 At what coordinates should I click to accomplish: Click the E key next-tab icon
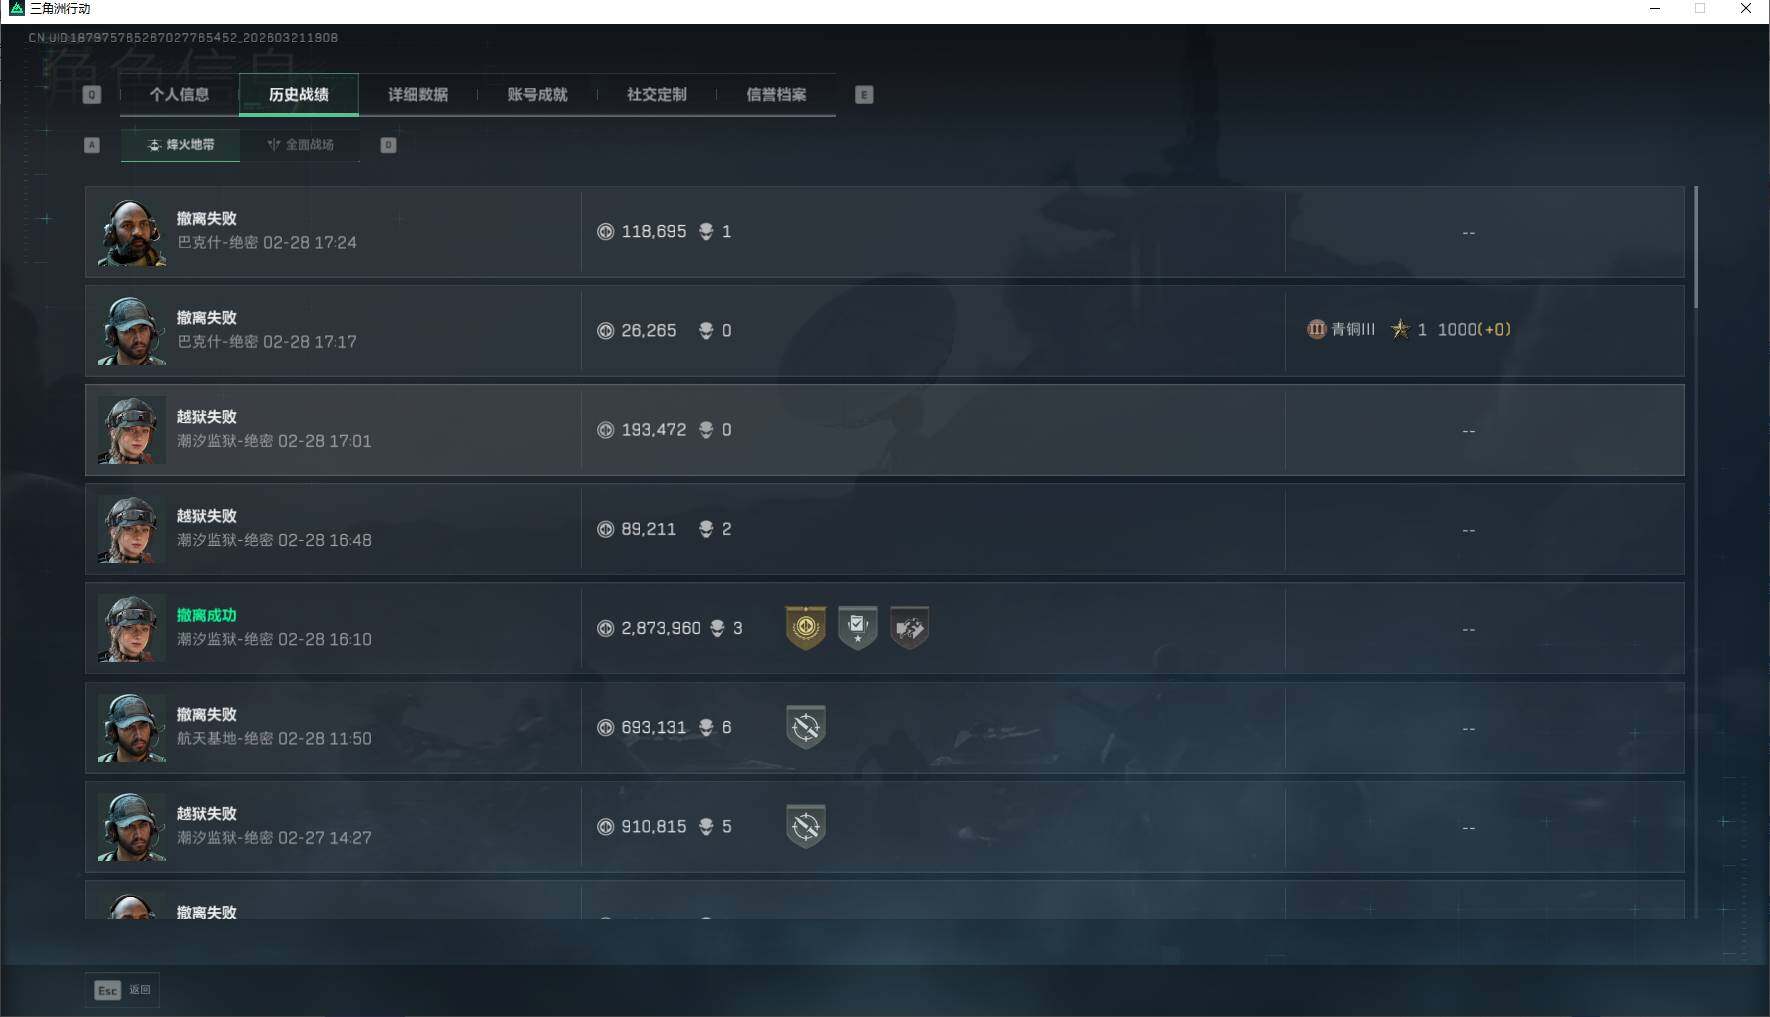(x=864, y=95)
